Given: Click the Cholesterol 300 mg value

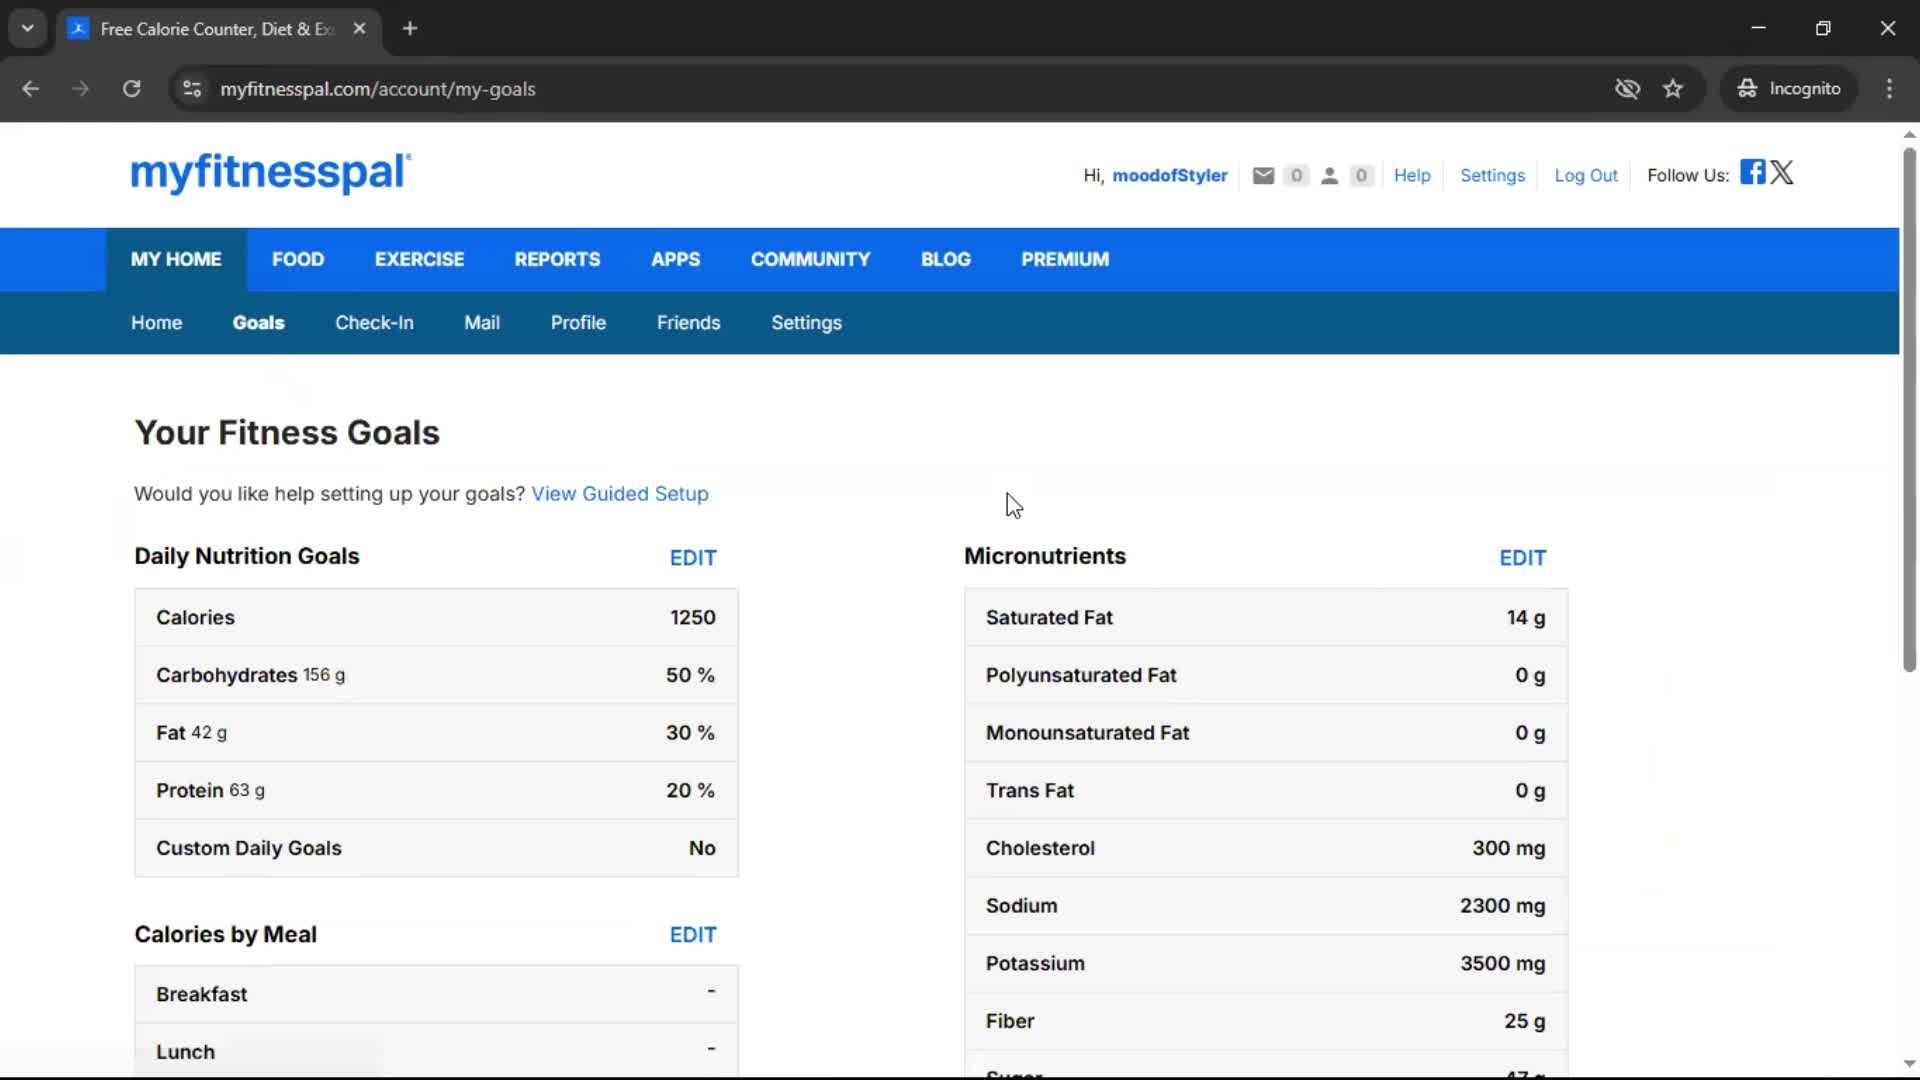Looking at the screenshot, I should pyautogui.click(x=1508, y=849).
